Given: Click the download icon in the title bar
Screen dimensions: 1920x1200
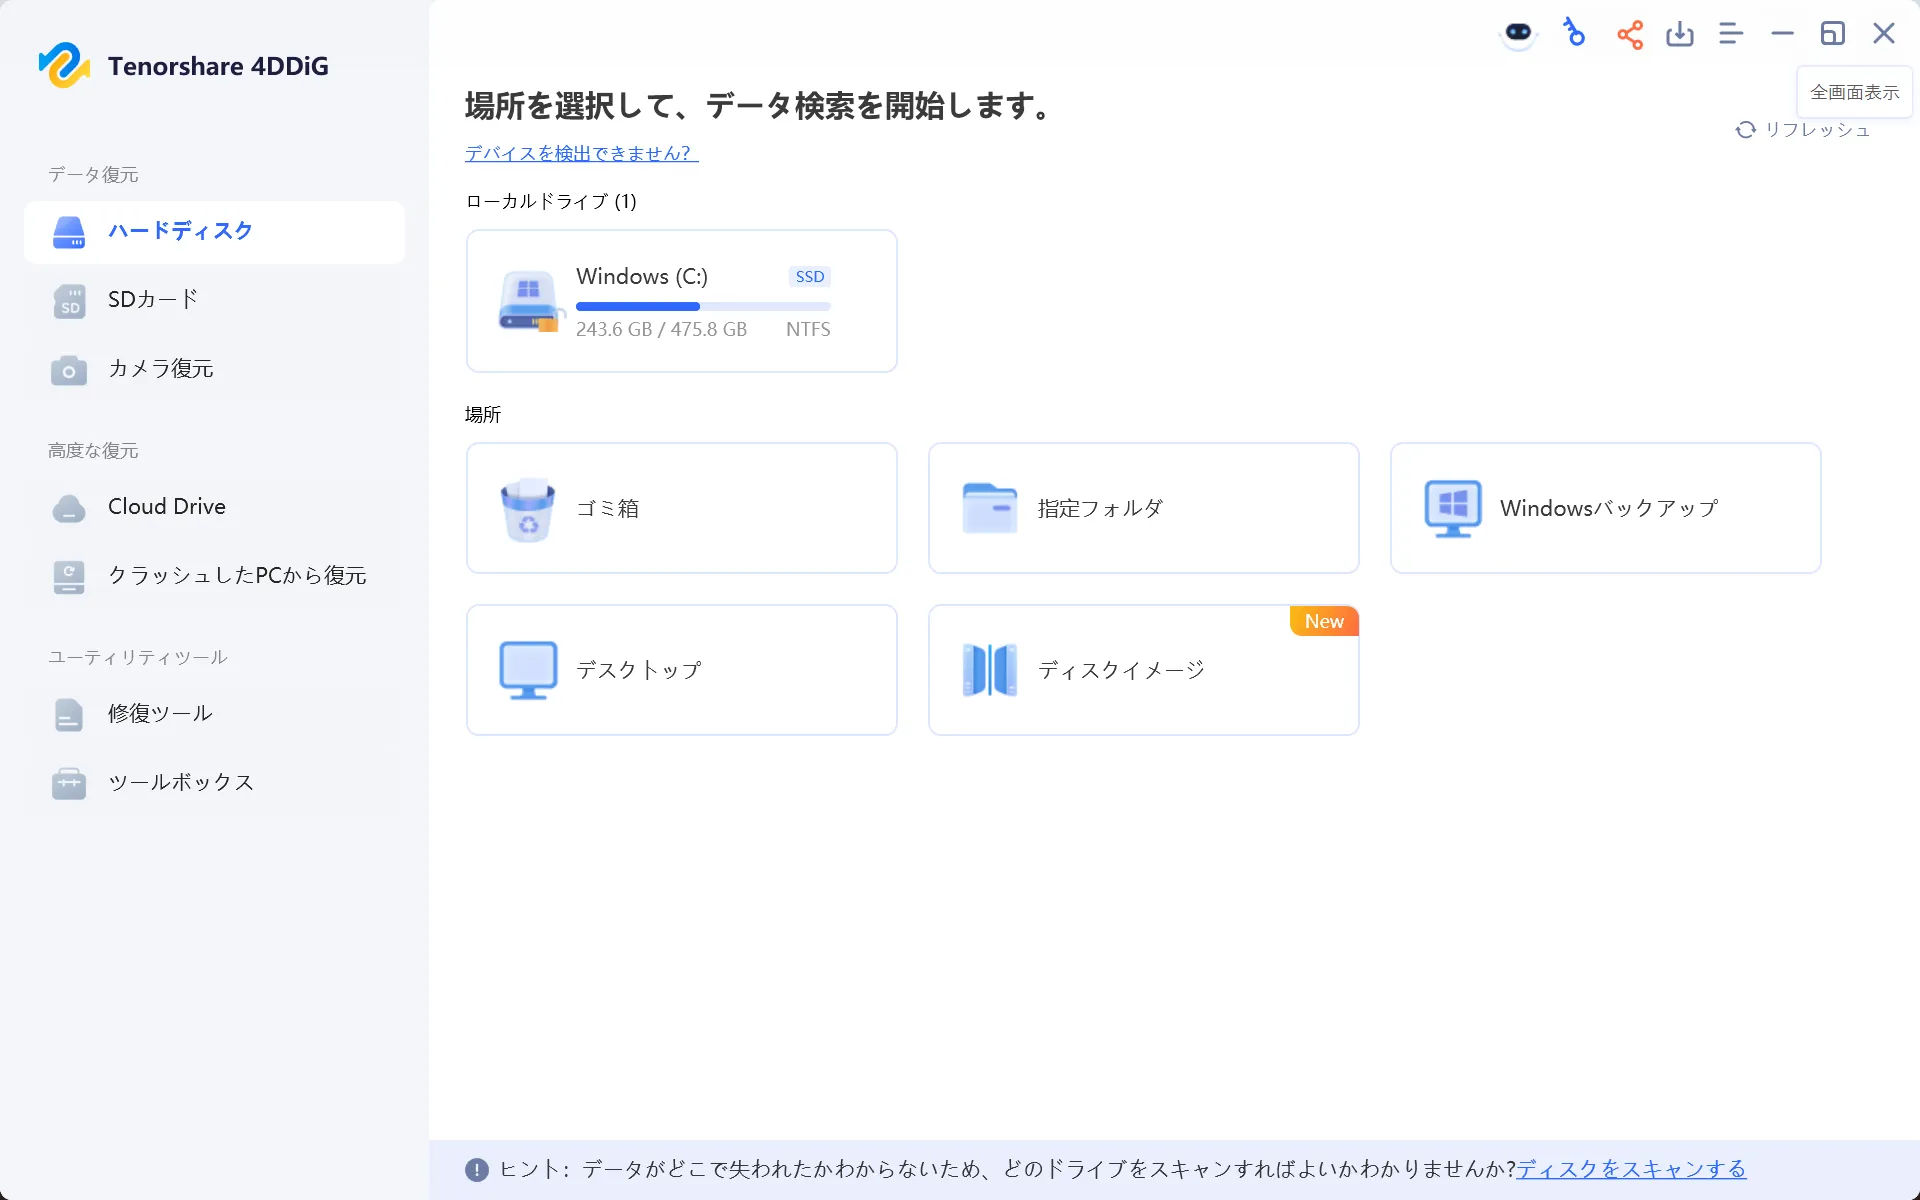Looking at the screenshot, I should [1680, 33].
